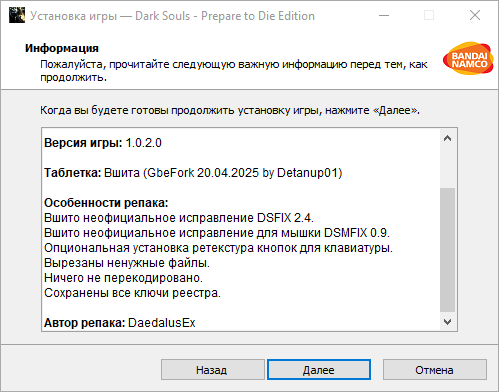The width and height of the screenshot is (499, 392).
Task: Click the 'Таблетка: Вшита' line
Action: pos(193,173)
